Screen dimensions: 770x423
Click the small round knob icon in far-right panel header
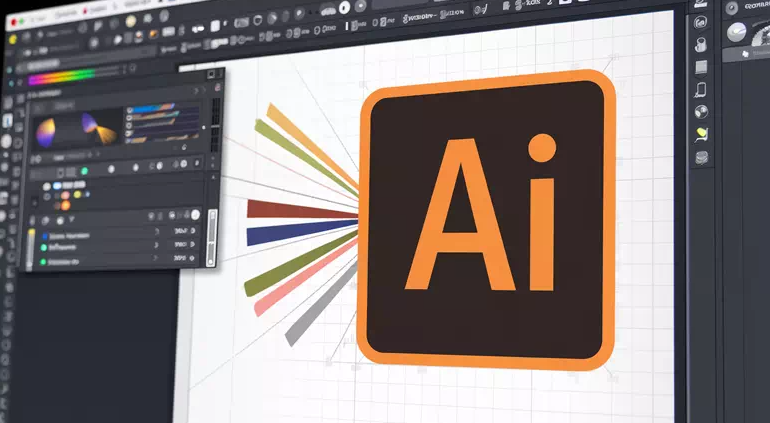pos(732,8)
